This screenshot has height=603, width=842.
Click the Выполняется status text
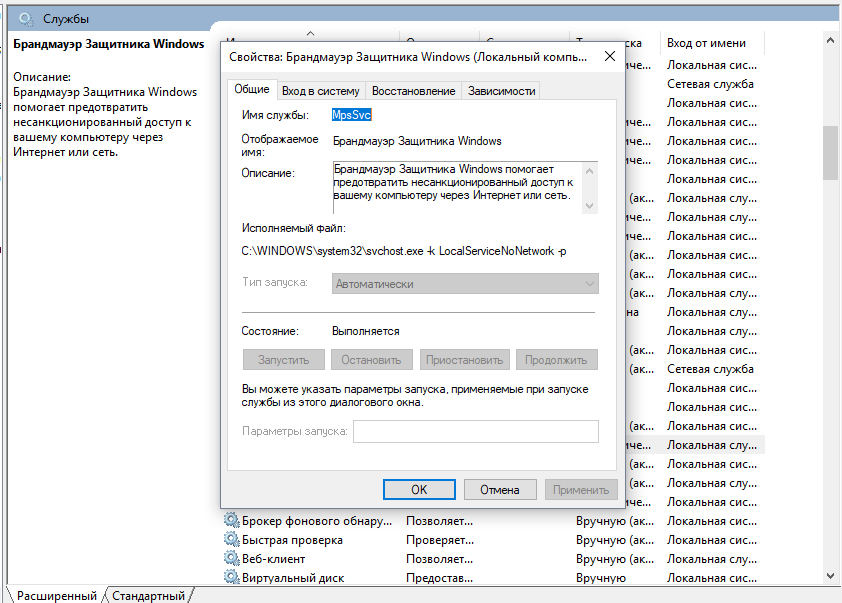tap(366, 331)
